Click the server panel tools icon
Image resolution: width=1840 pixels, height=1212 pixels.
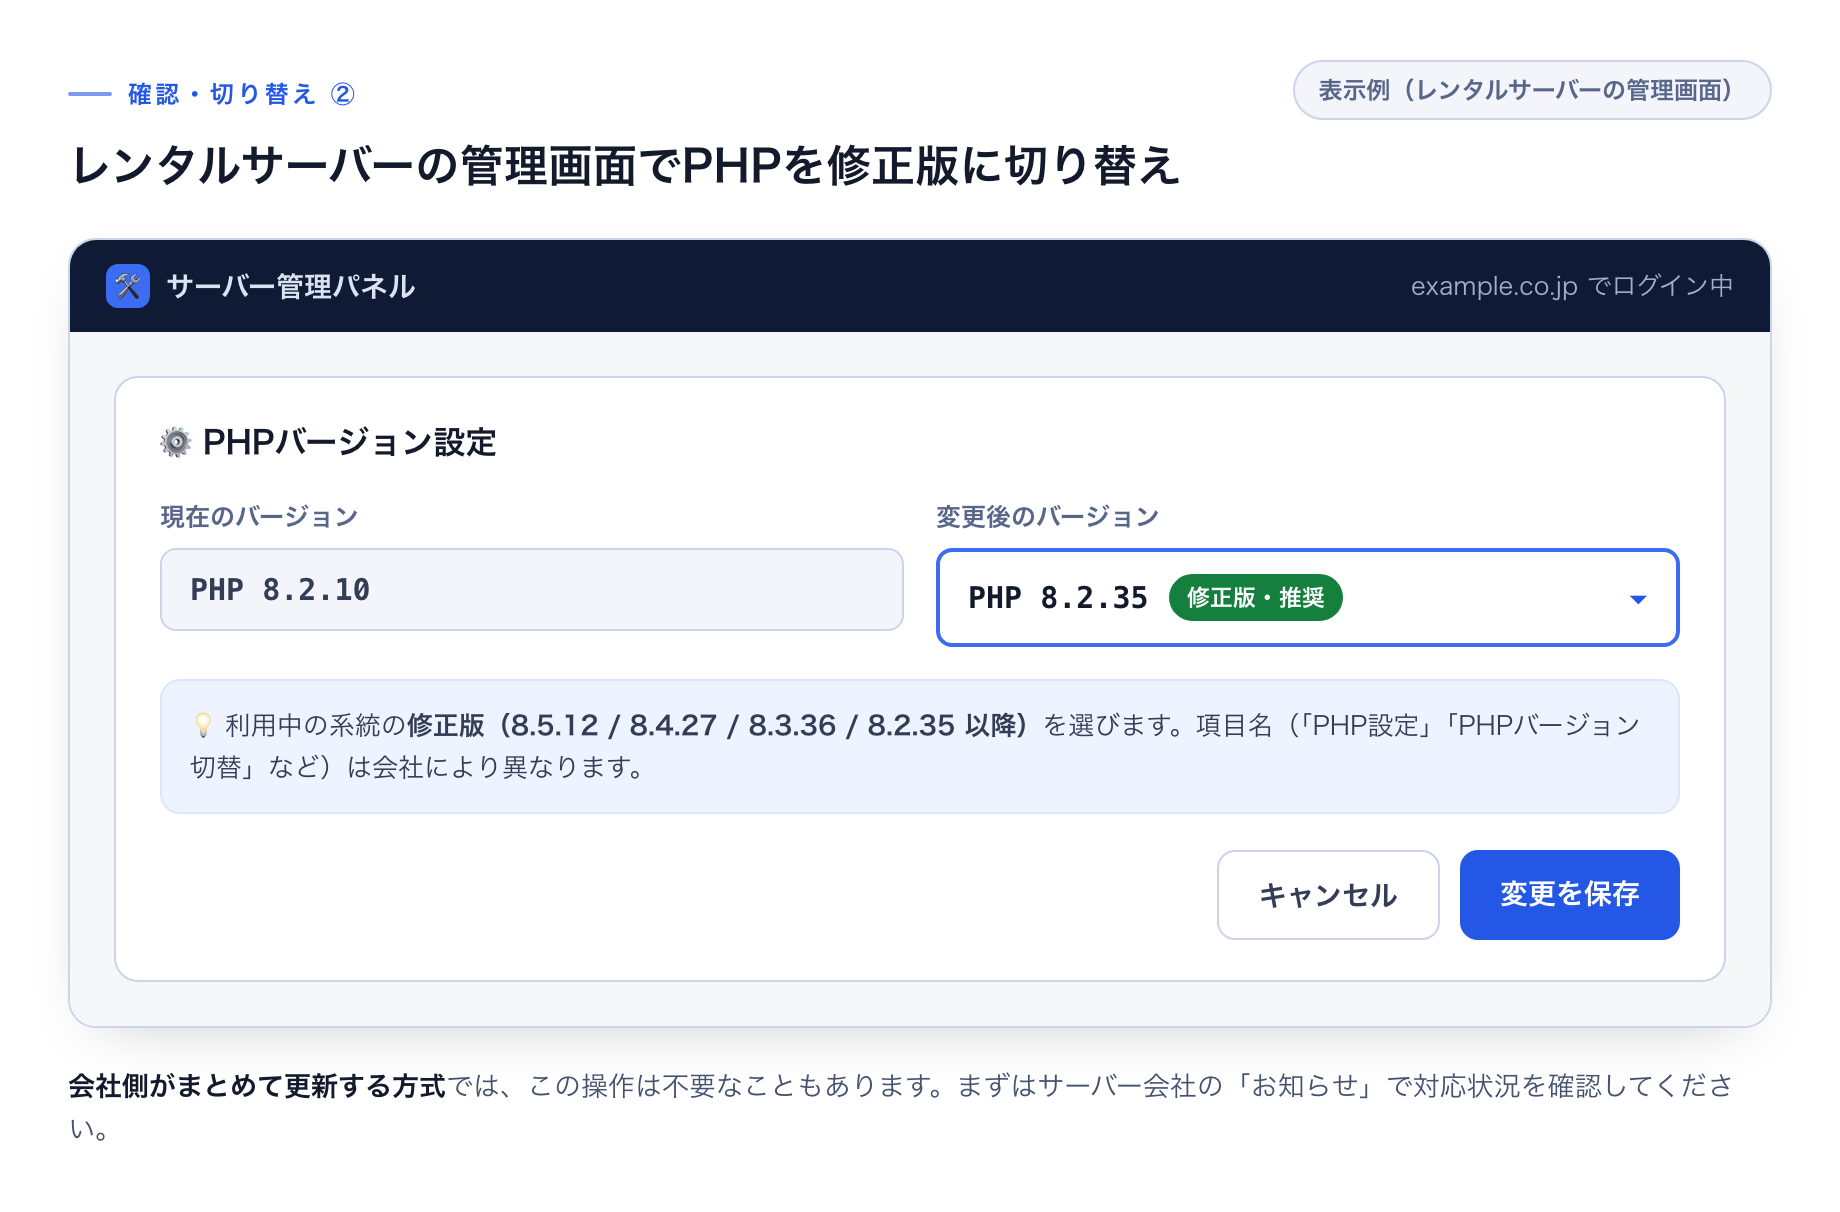[128, 286]
